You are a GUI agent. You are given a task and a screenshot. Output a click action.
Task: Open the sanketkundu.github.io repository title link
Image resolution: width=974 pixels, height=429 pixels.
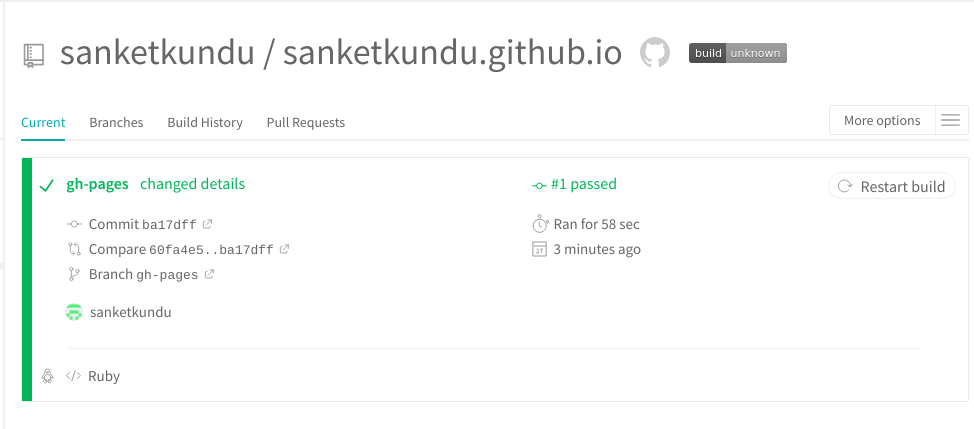[x=452, y=53]
